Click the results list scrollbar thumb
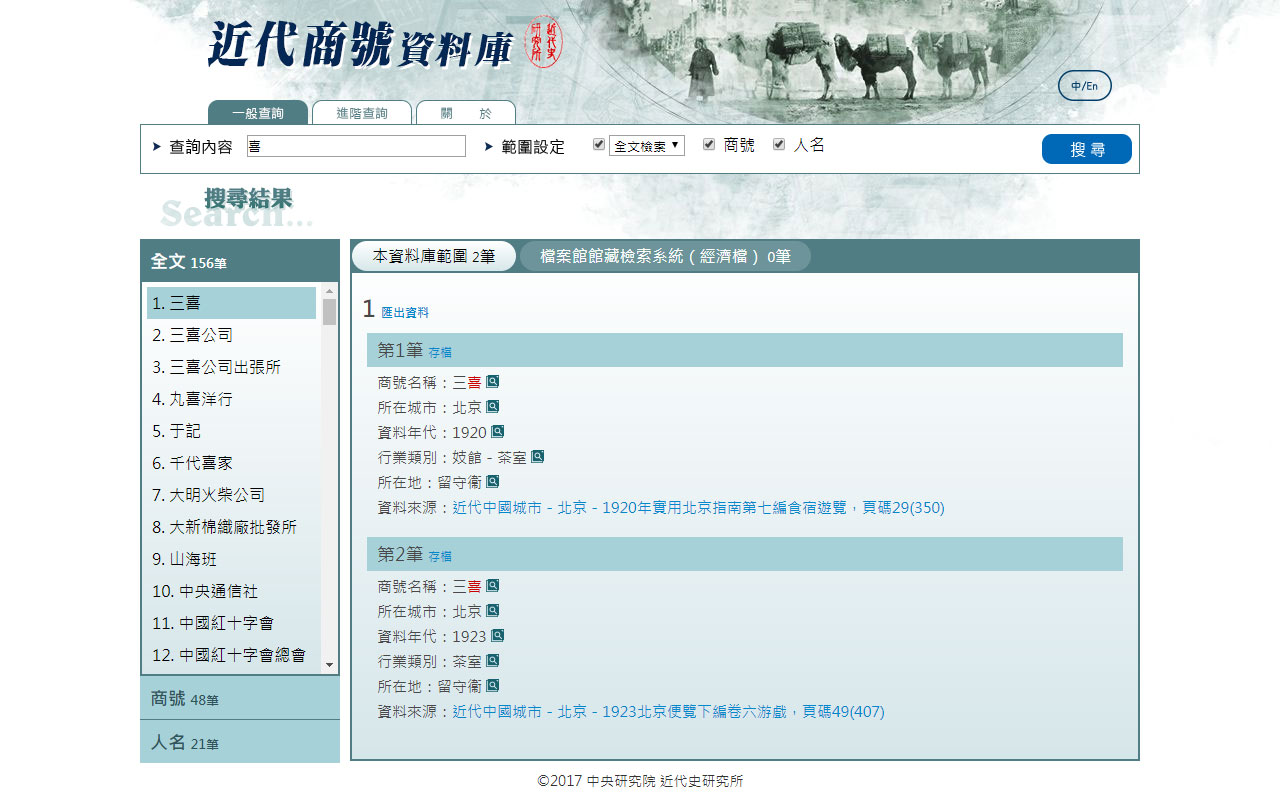 329,311
